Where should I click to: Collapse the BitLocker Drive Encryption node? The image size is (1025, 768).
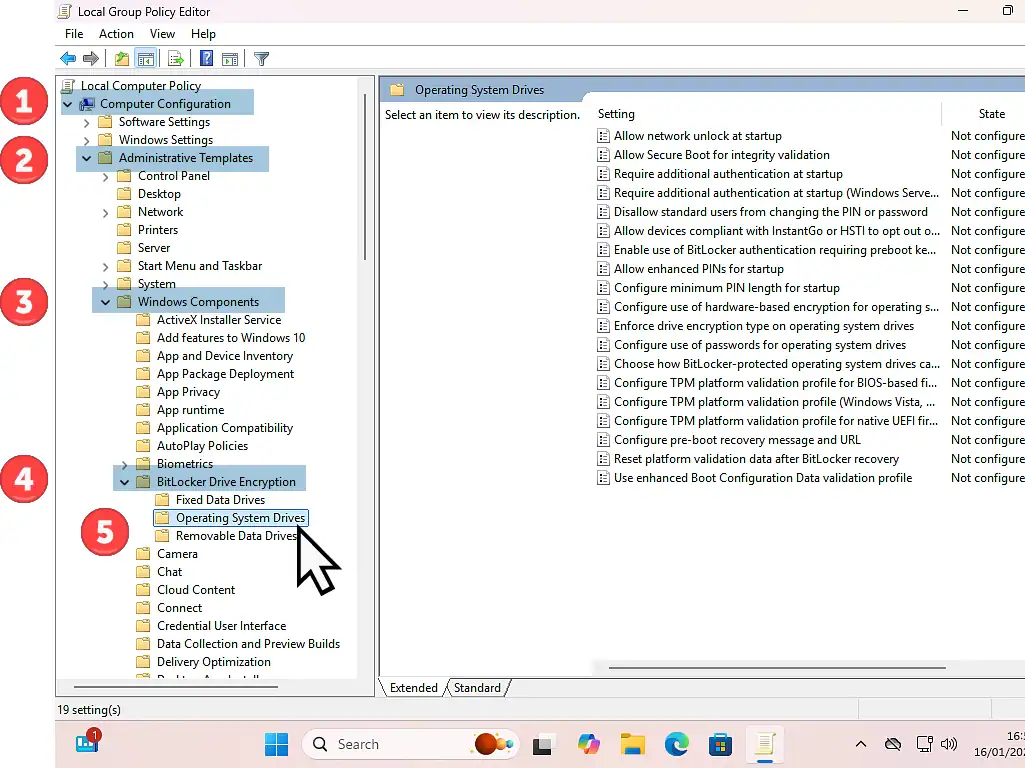tap(124, 481)
